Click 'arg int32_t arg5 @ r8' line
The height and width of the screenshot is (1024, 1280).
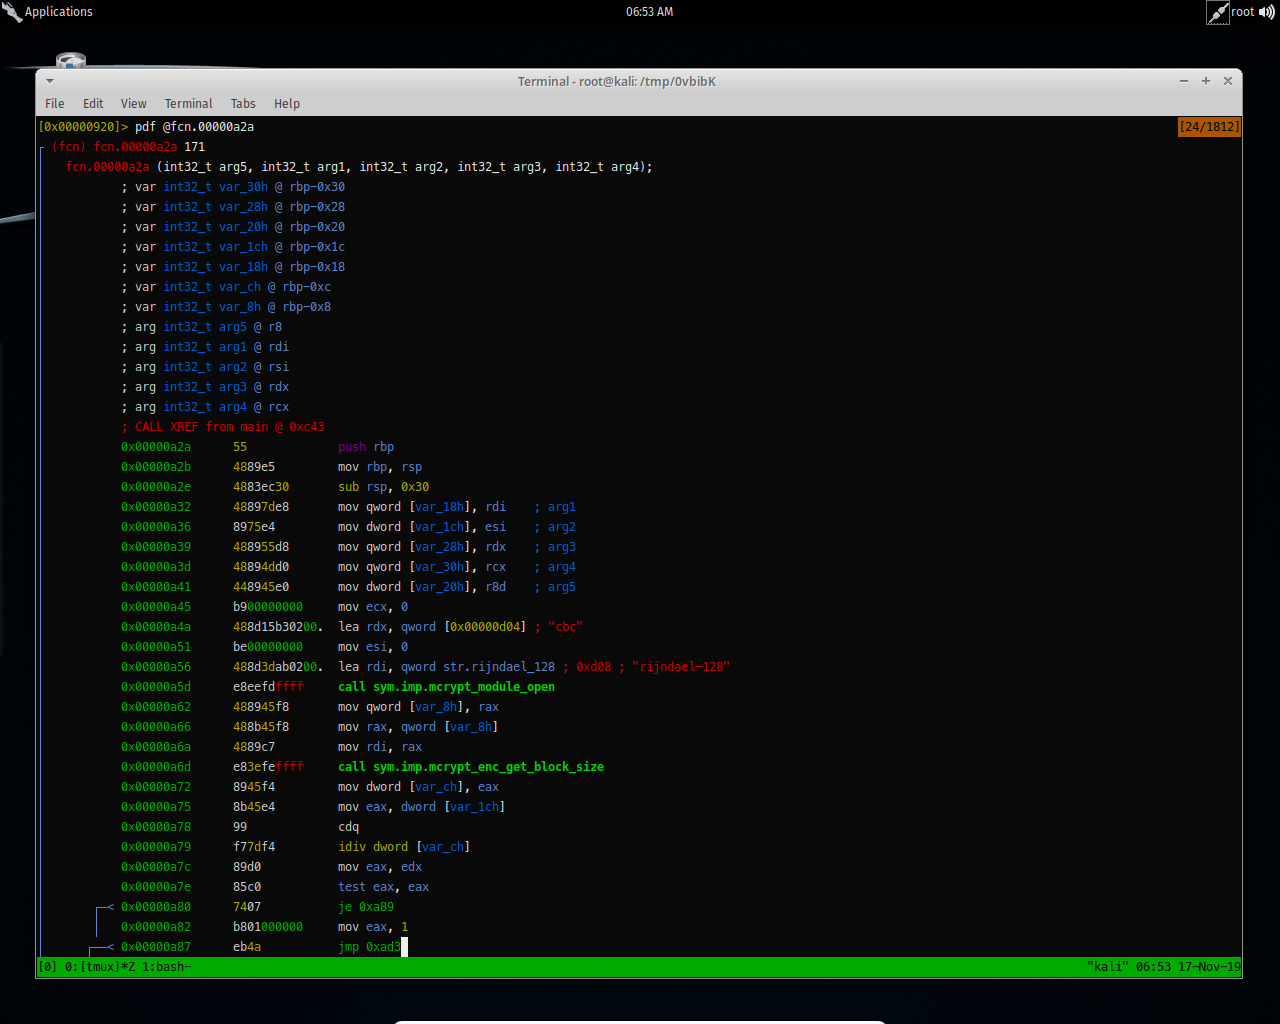(202, 327)
